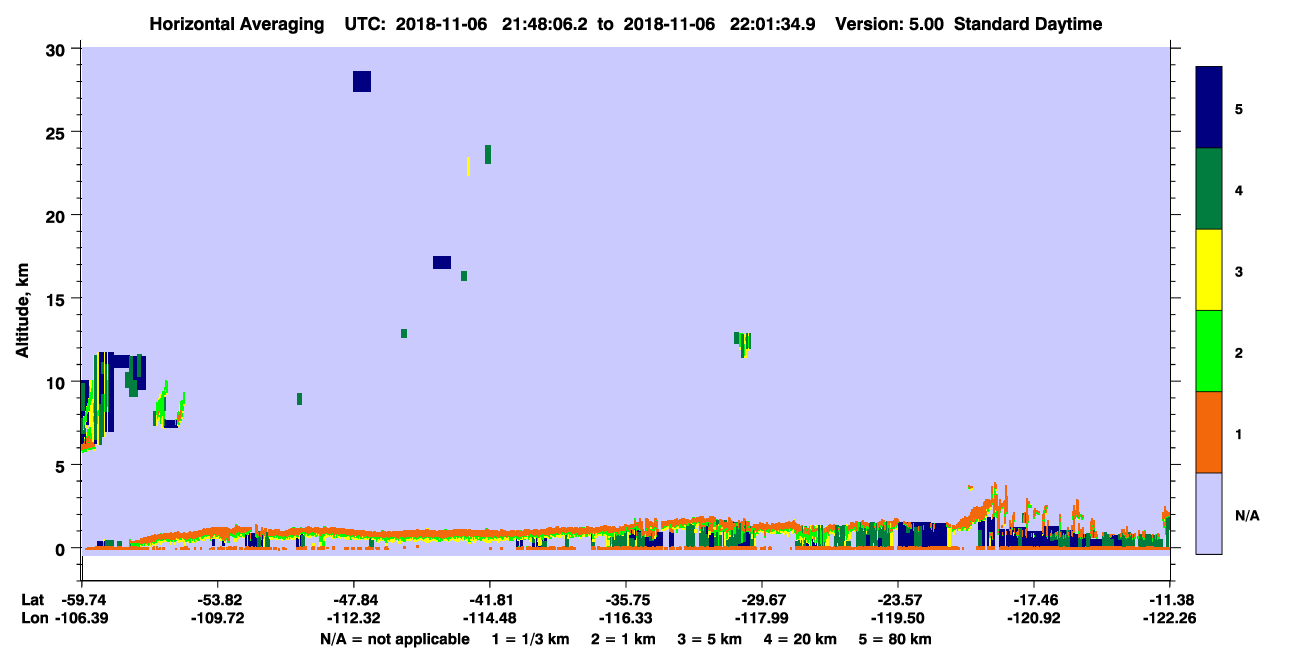The width and height of the screenshot is (1300, 667).
Task: Click longitude value -120.92
Action: click(x=1033, y=619)
